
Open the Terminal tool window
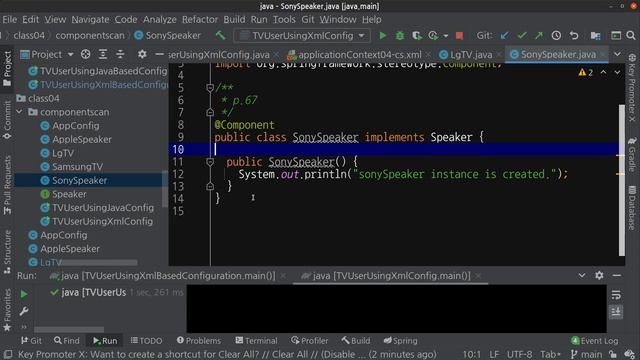click(x=256, y=340)
